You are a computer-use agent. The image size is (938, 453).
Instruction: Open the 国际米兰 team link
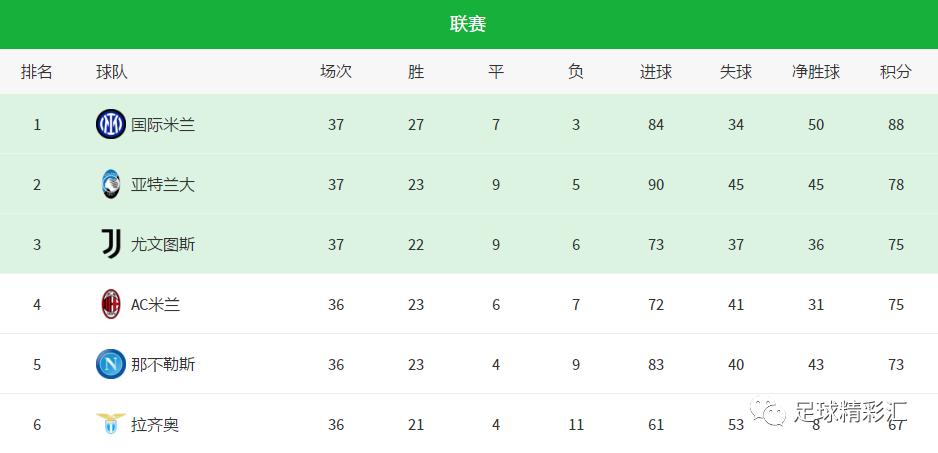pos(163,125)
